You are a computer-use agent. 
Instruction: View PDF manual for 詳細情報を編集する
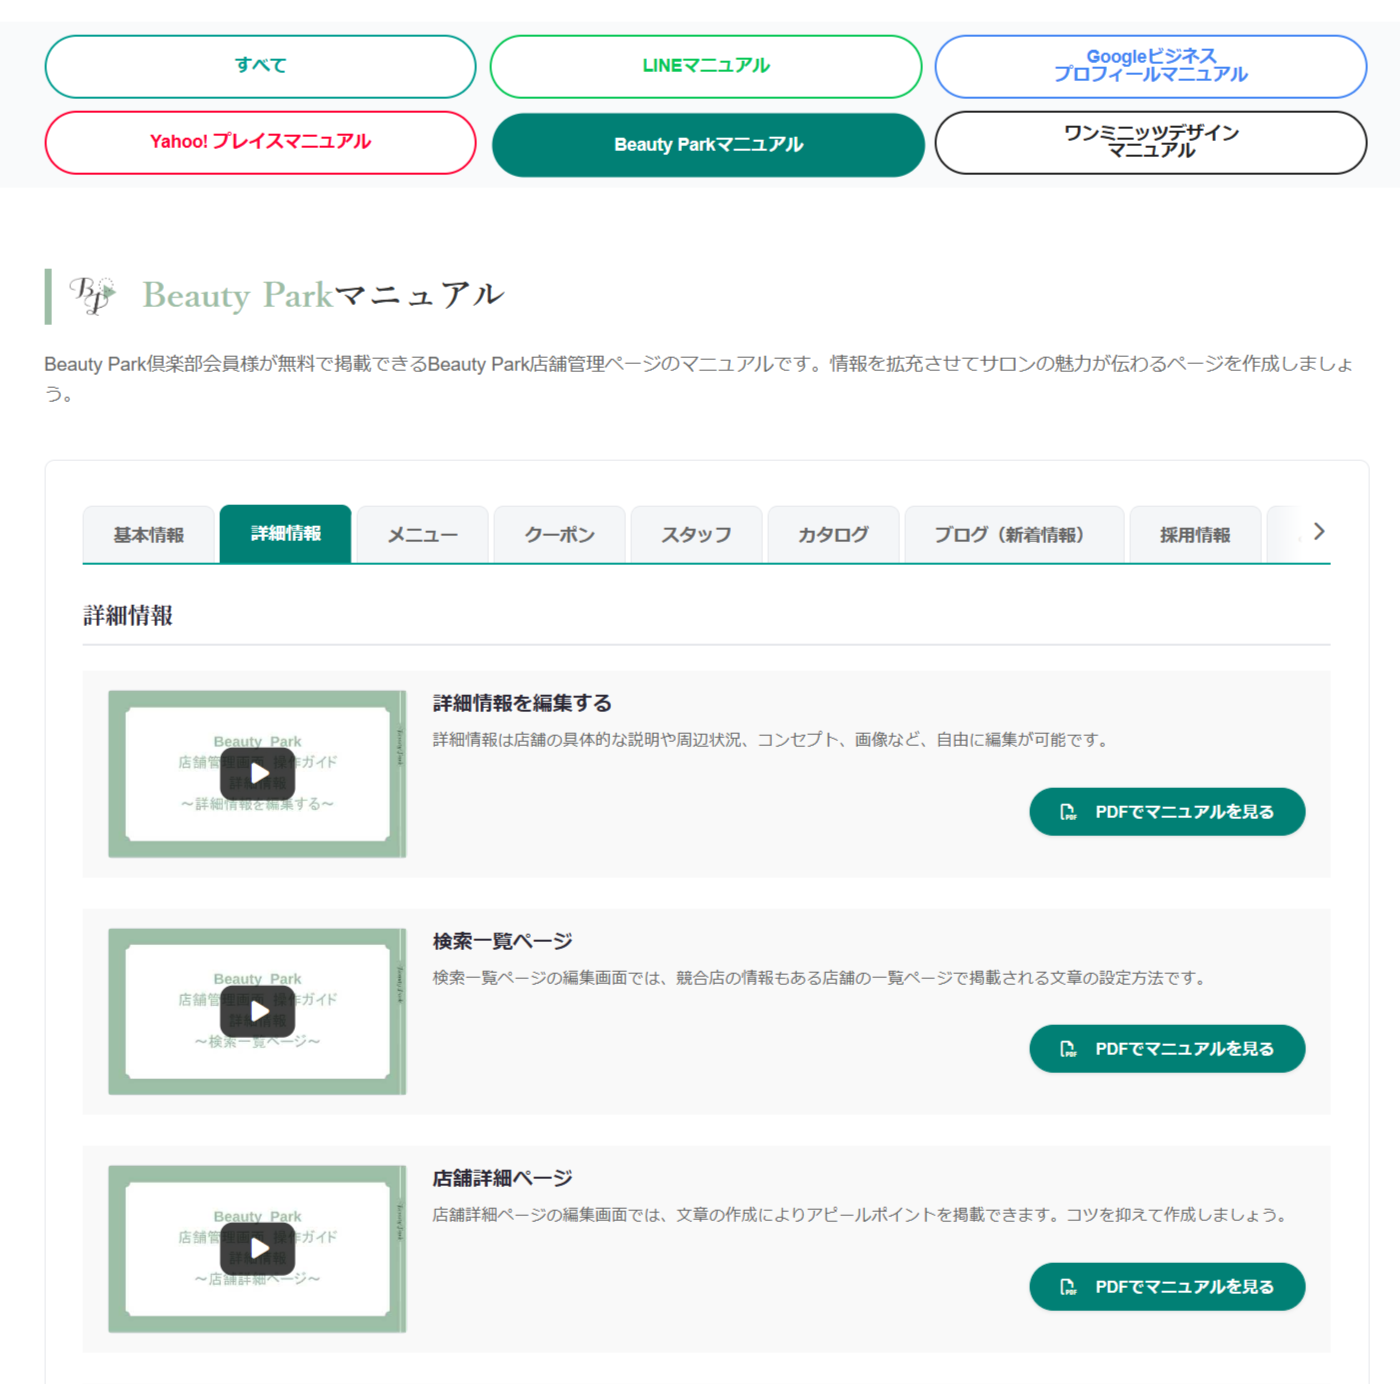pyautogui.click(x=1167, y=812)
